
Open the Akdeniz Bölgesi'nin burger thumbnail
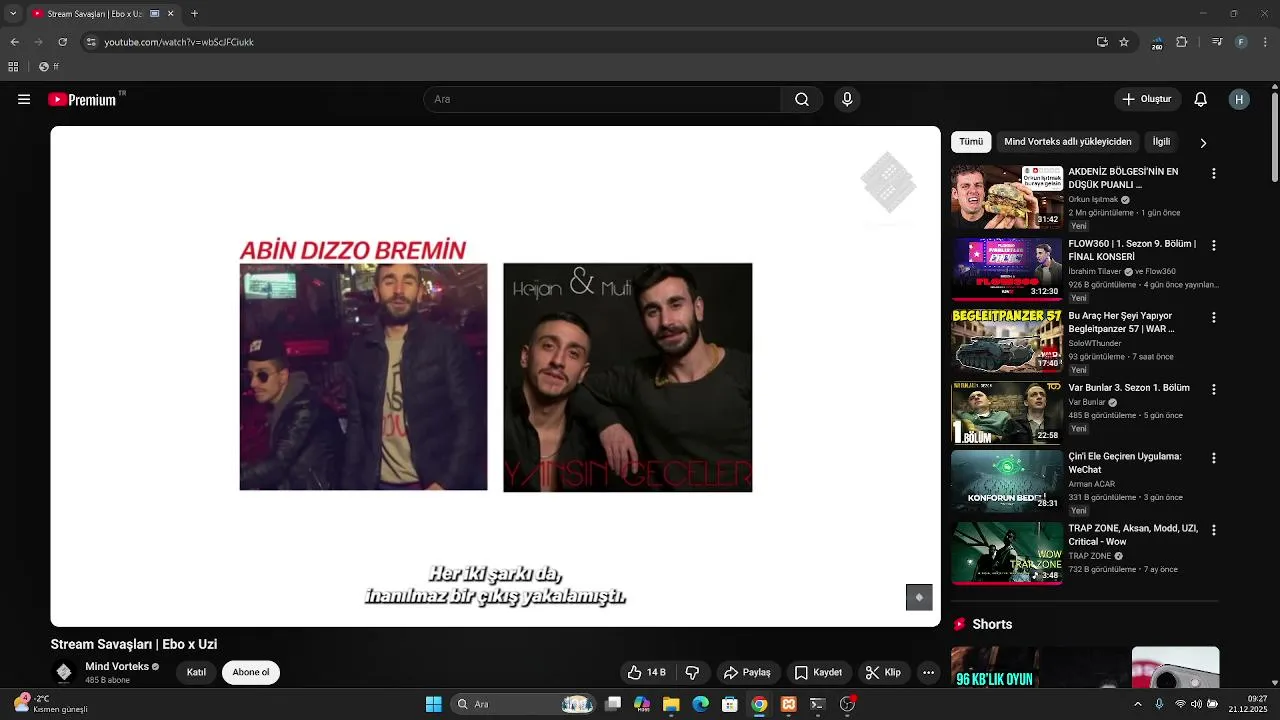click(x=1007, y=197)
